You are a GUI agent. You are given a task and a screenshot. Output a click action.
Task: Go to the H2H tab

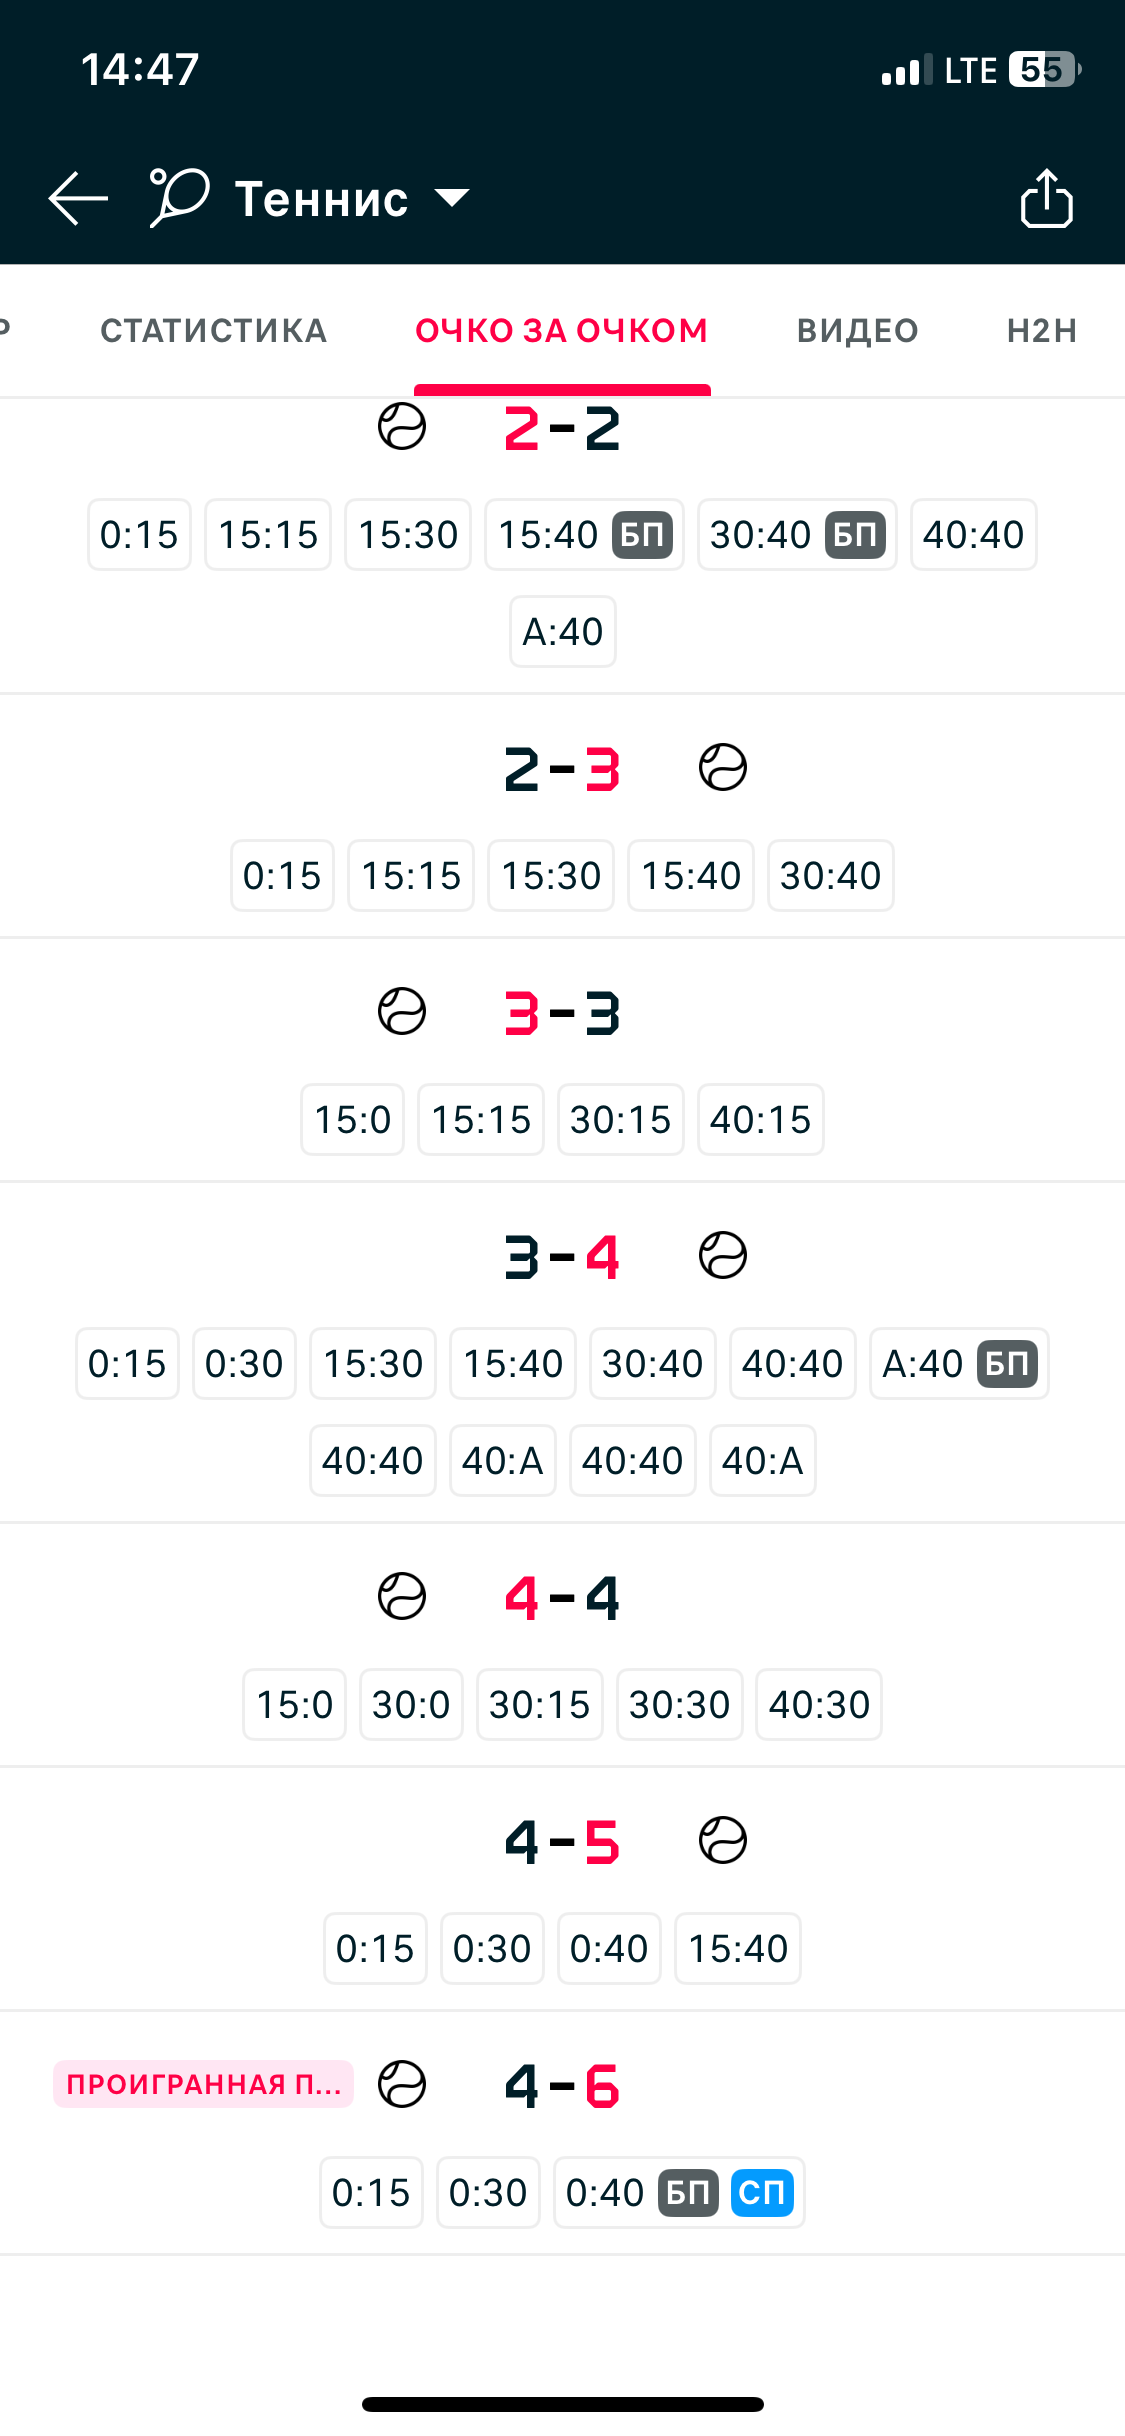[1041, 331]
